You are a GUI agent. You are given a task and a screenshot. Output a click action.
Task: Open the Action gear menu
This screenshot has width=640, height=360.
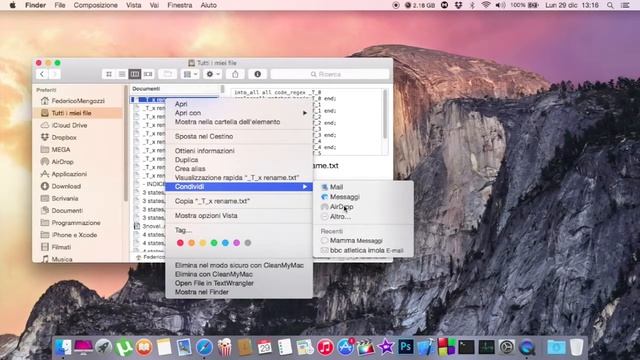[213, 74]
